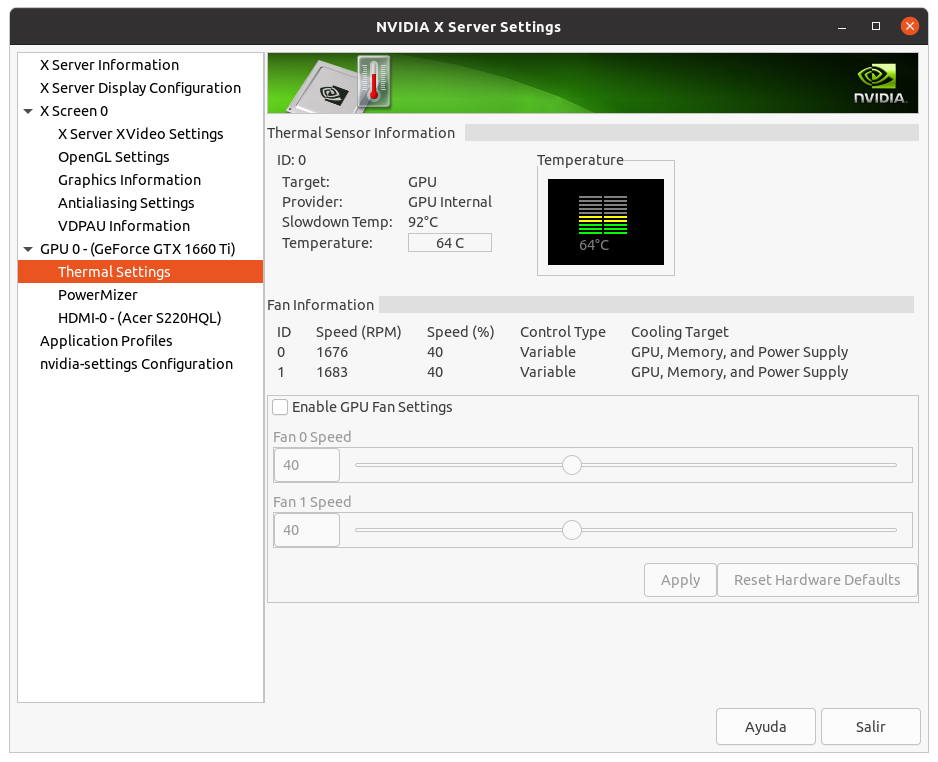The height and width of the screenshot is (762, 938).
Task: Click the Fan 1 Speed value field
Action: [306, 530]
